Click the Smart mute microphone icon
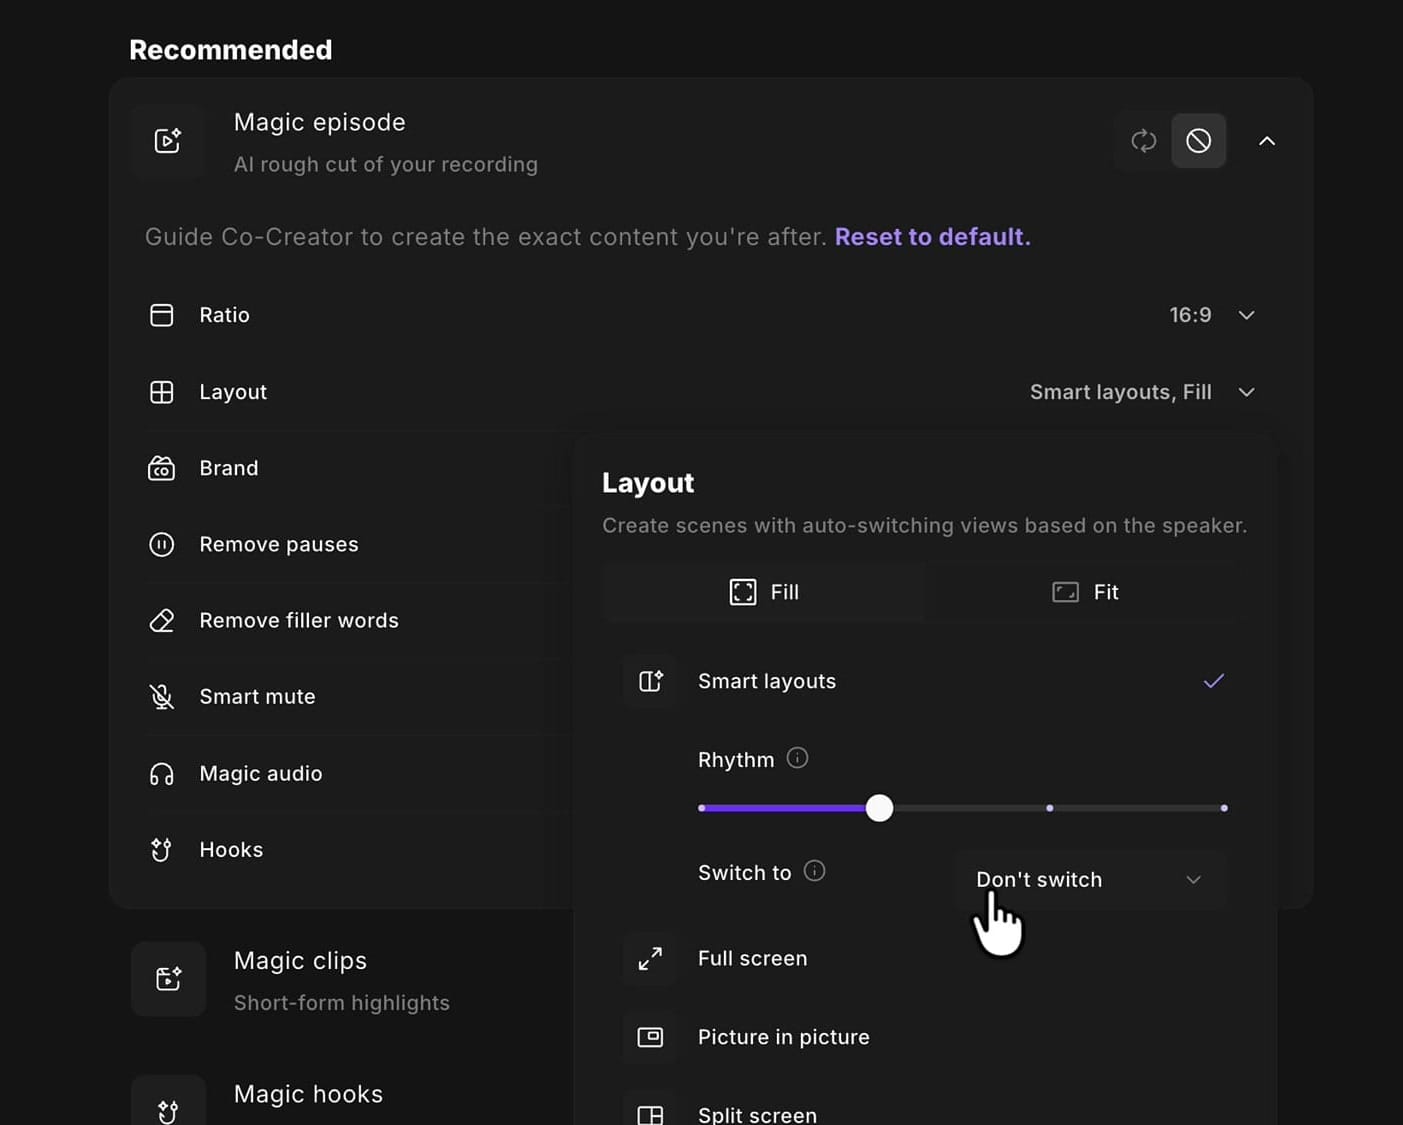 161,696
